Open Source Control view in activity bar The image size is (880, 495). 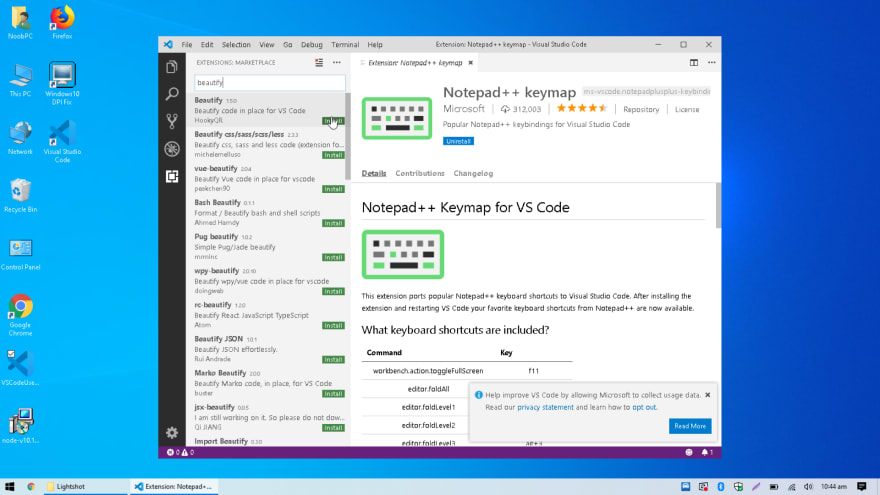click(172, 121)
